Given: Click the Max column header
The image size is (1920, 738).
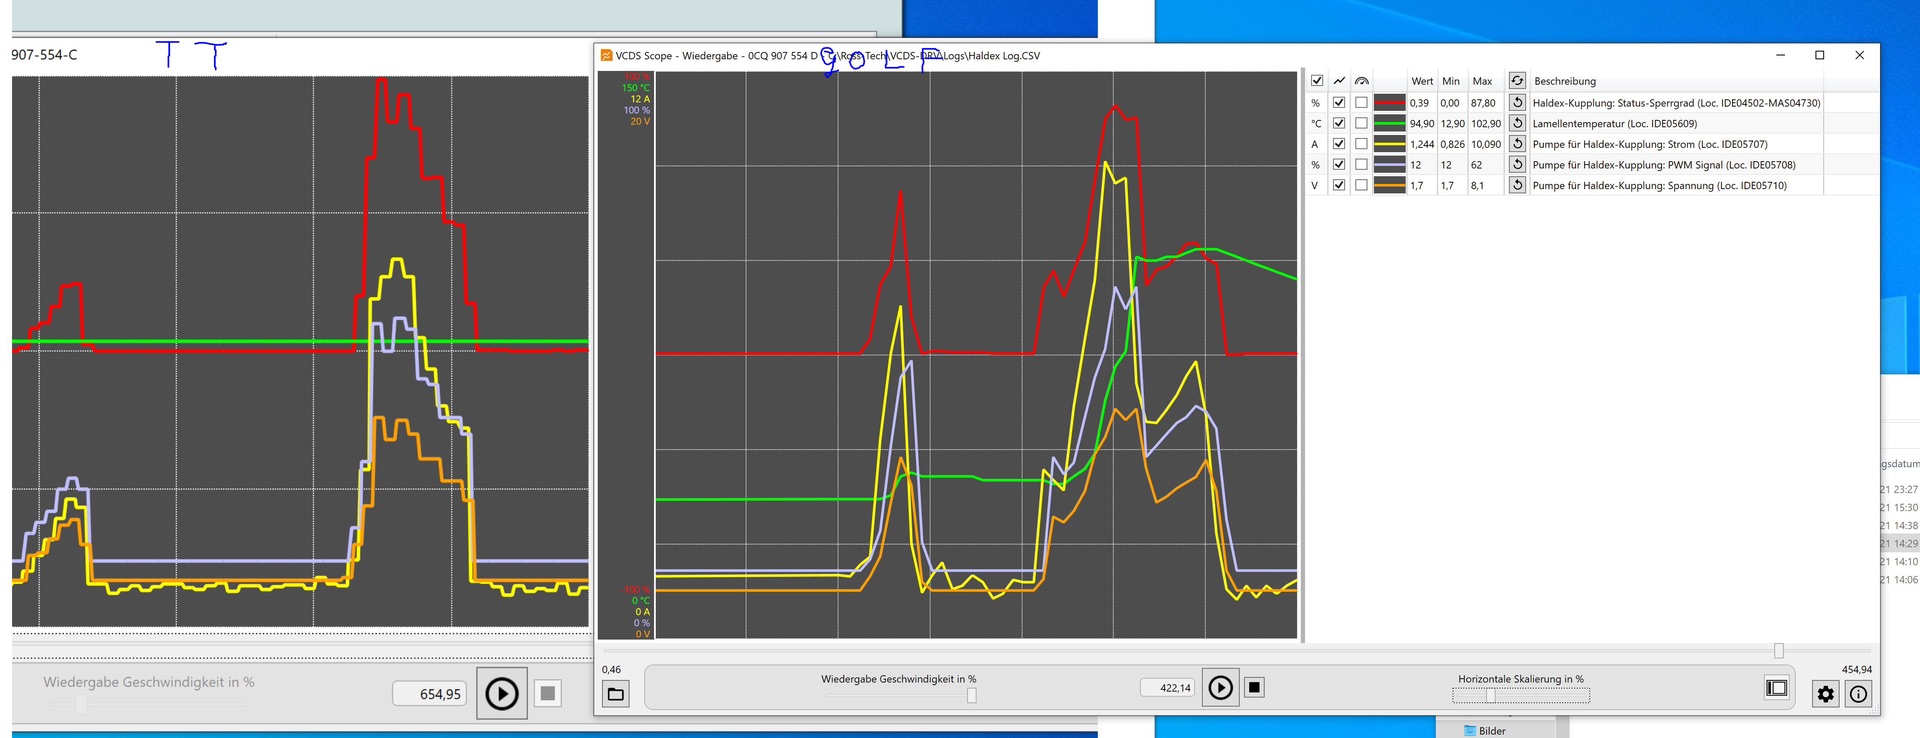Looking at the screenshot, I should 1482,81.
